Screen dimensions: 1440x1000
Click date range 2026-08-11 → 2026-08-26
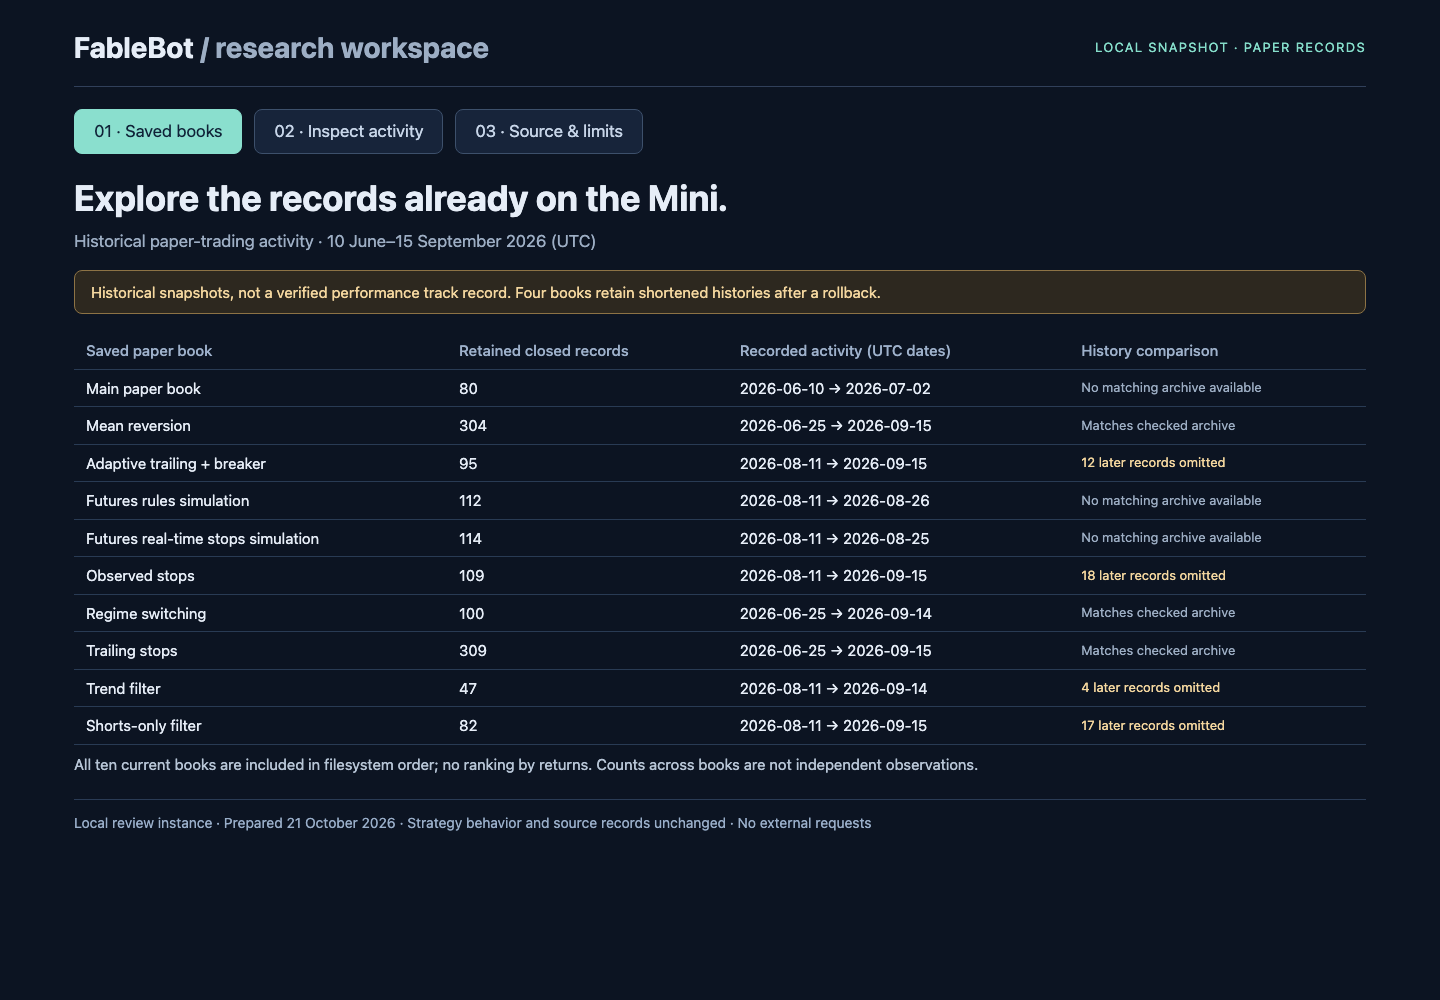tap(835, 501)
